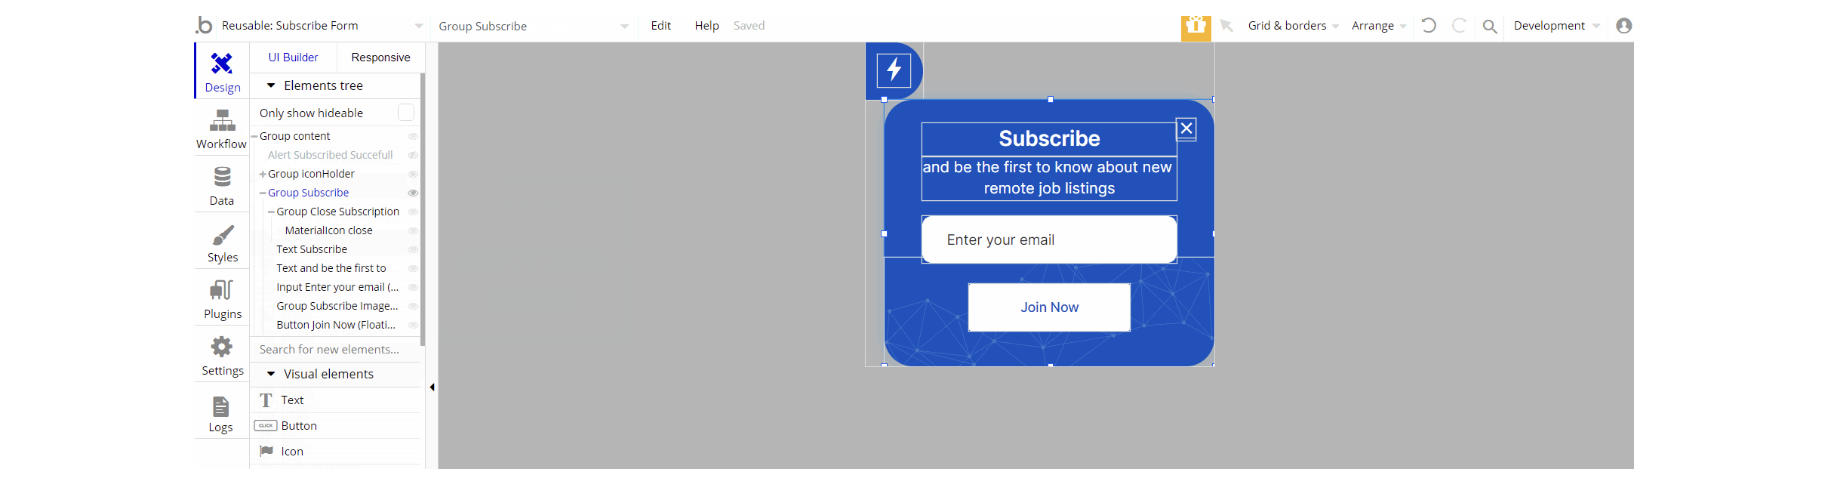Toggle visibility eye for Text Subscribe
The image size is (1830, 478).
point(412,250)
